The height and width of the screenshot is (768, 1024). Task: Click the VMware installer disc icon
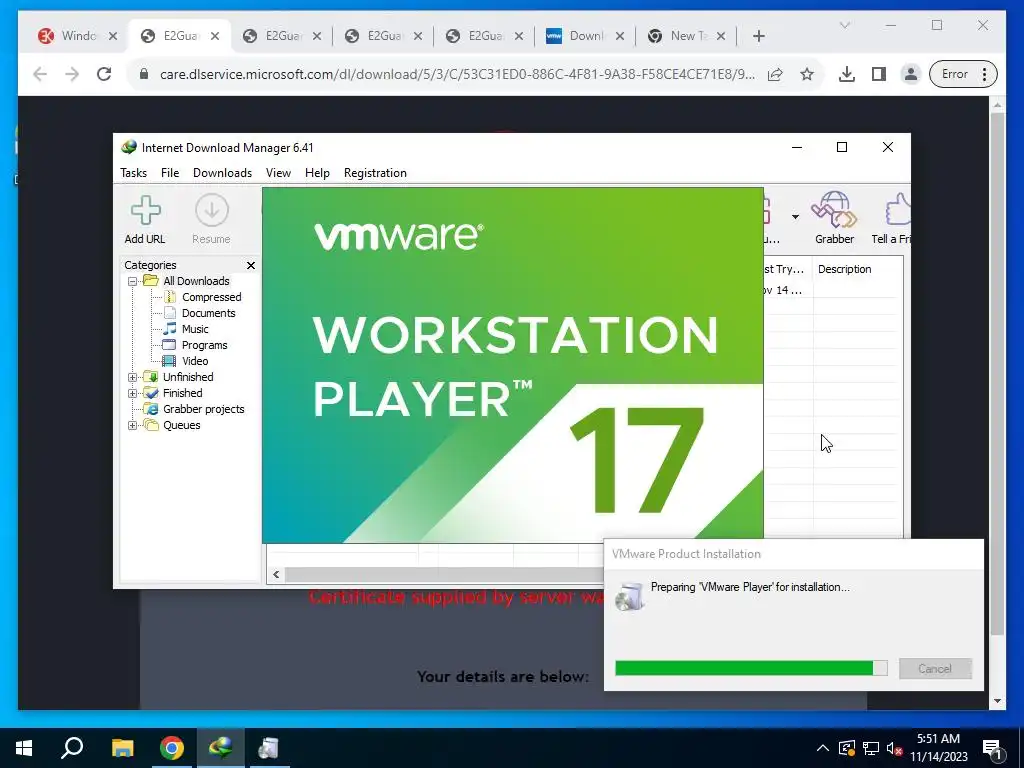point(630,596)
